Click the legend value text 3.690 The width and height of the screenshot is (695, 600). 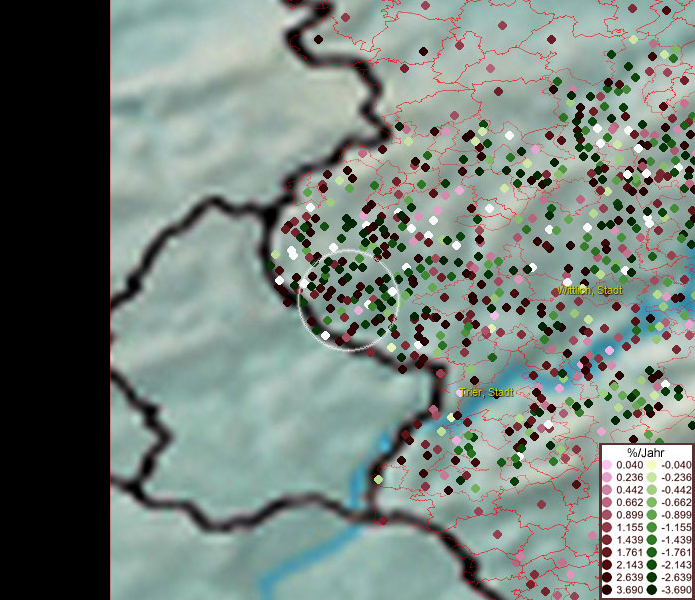tap(629, 590)
